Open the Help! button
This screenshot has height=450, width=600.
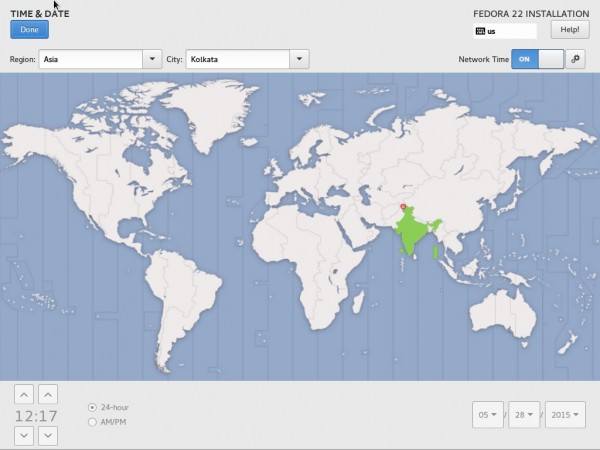[570, 29]
